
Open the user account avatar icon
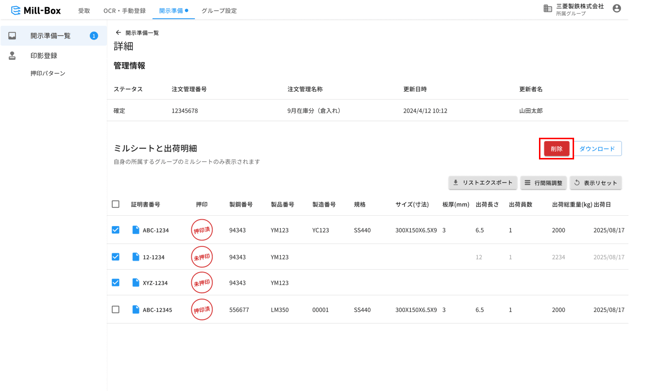pyautogui.click(x=617, y=9)
